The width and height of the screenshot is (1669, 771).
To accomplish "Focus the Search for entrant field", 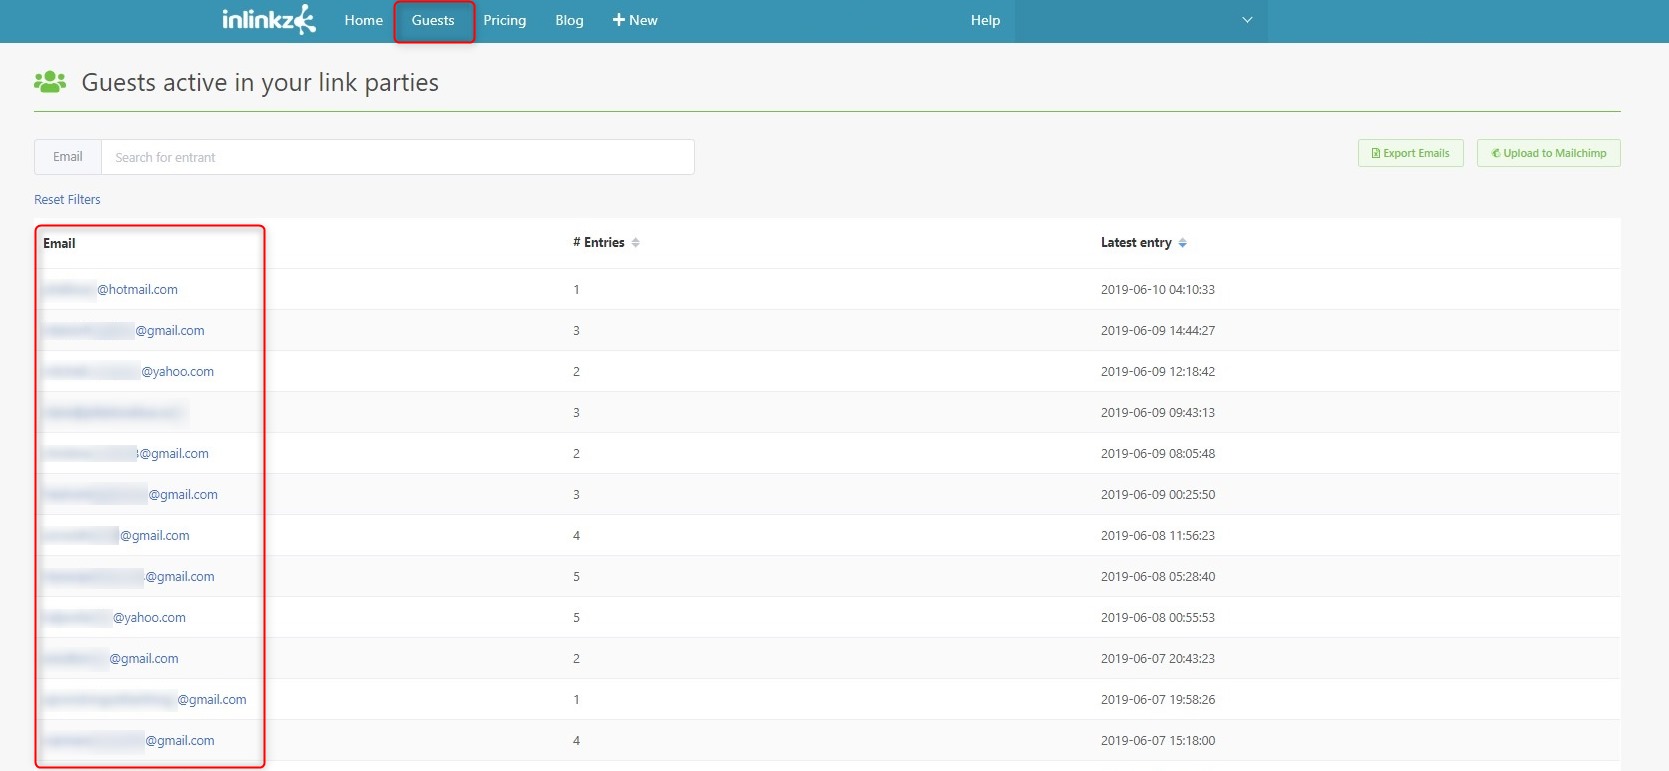I will (398, 157).
